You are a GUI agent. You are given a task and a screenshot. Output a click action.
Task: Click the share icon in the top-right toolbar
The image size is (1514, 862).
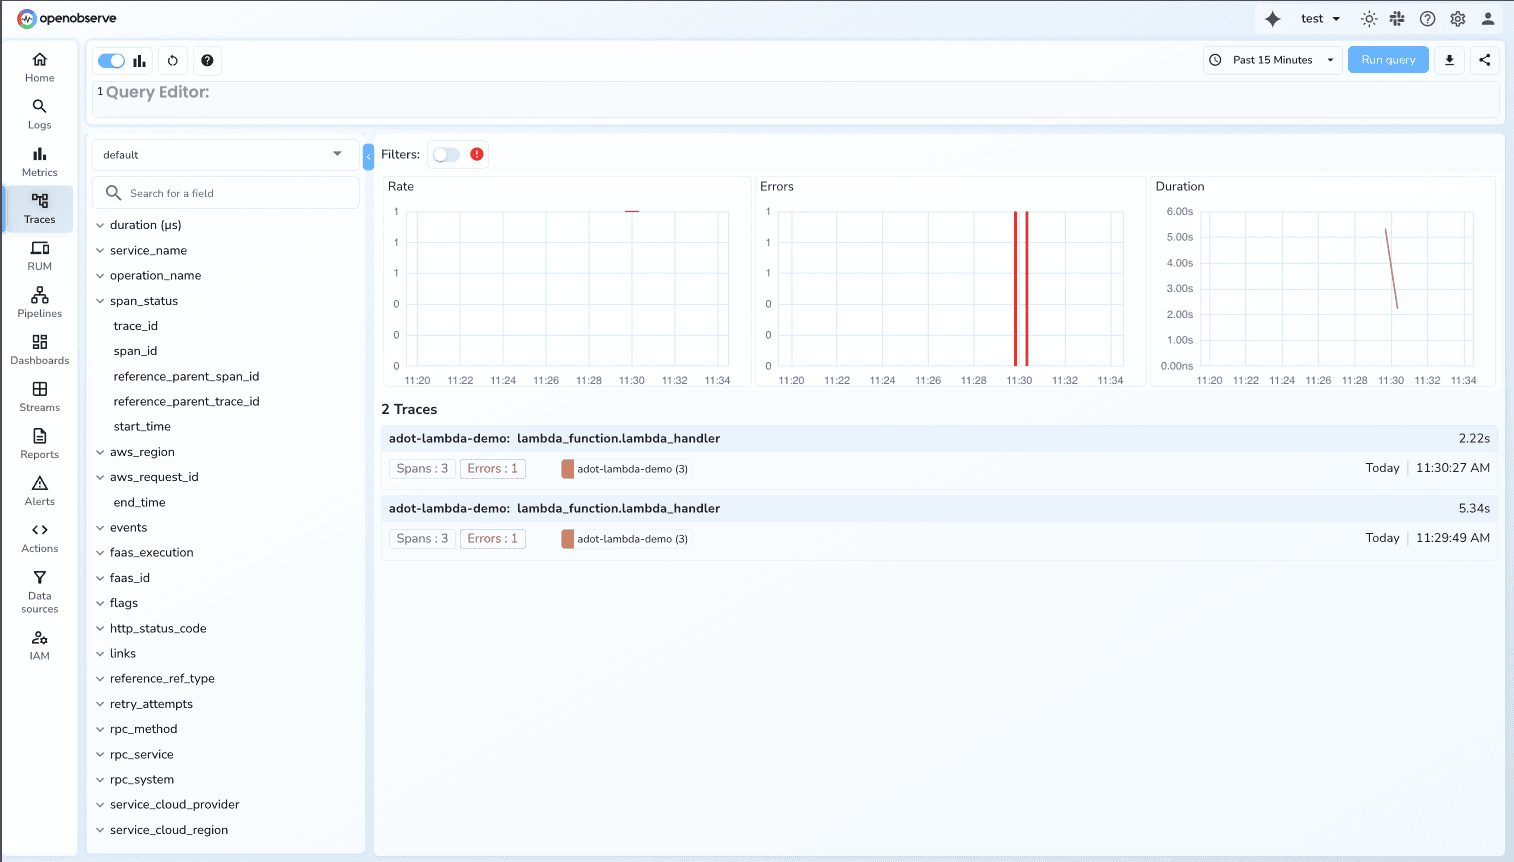1484,59
